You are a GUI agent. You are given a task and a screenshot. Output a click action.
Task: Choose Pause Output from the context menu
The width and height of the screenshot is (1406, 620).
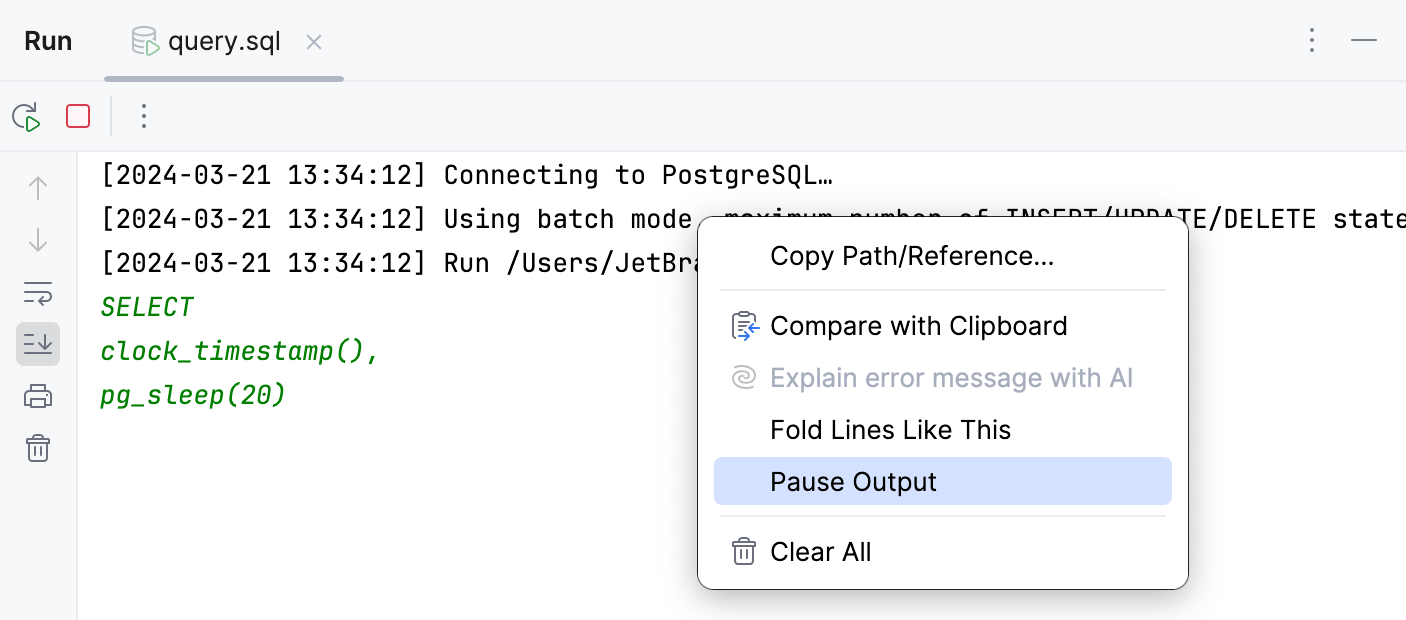point(853,482)
